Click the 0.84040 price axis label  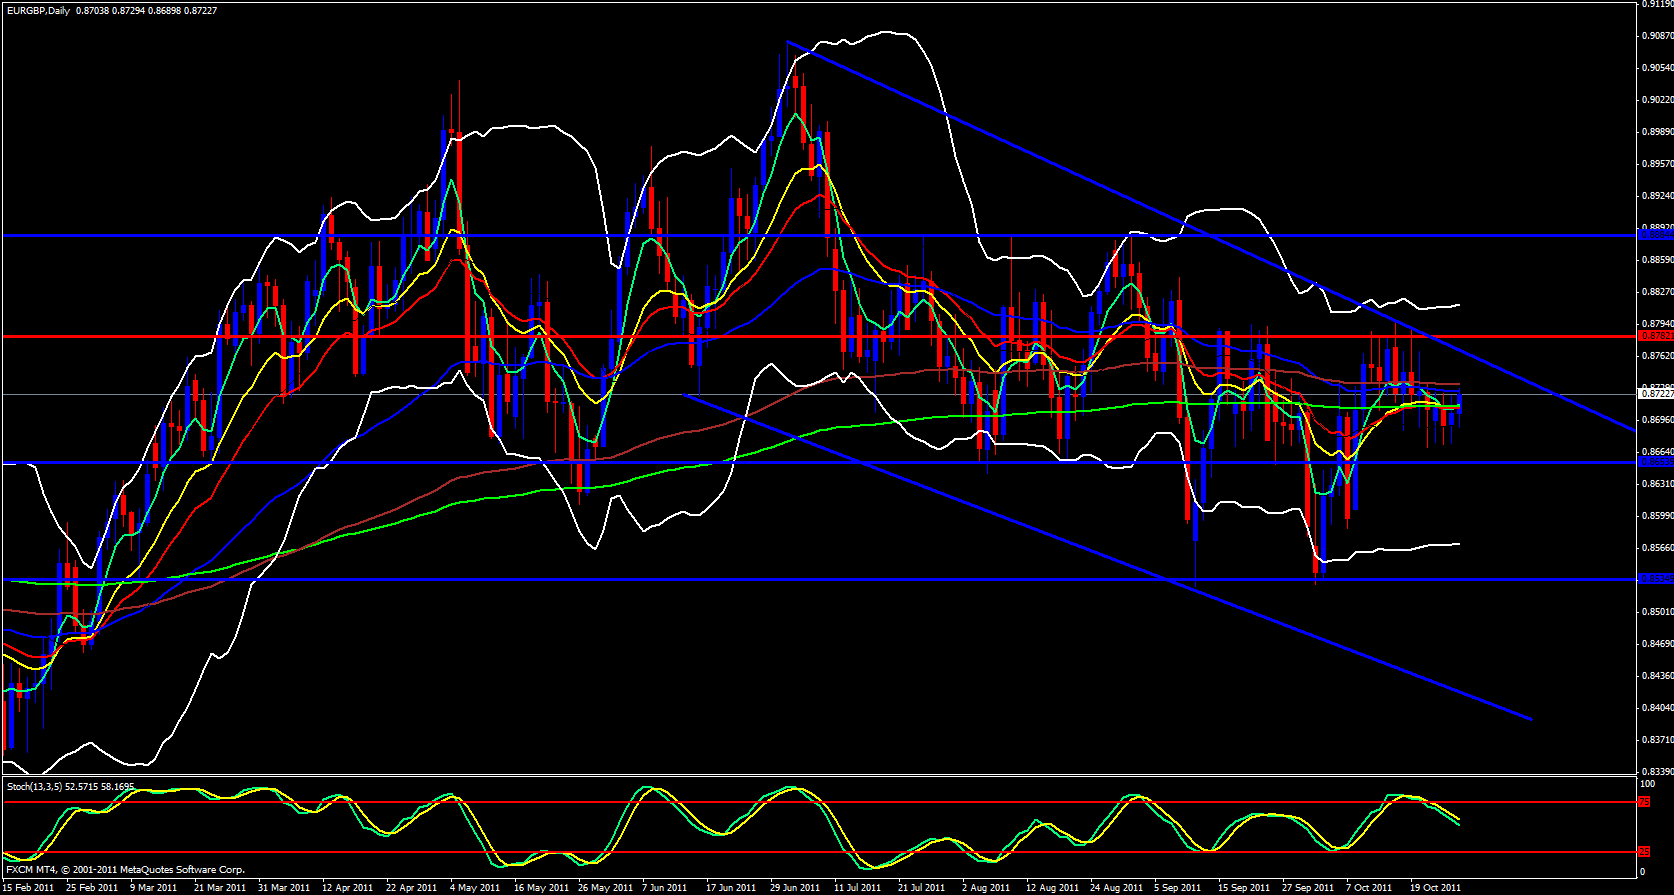point(1657,708)
